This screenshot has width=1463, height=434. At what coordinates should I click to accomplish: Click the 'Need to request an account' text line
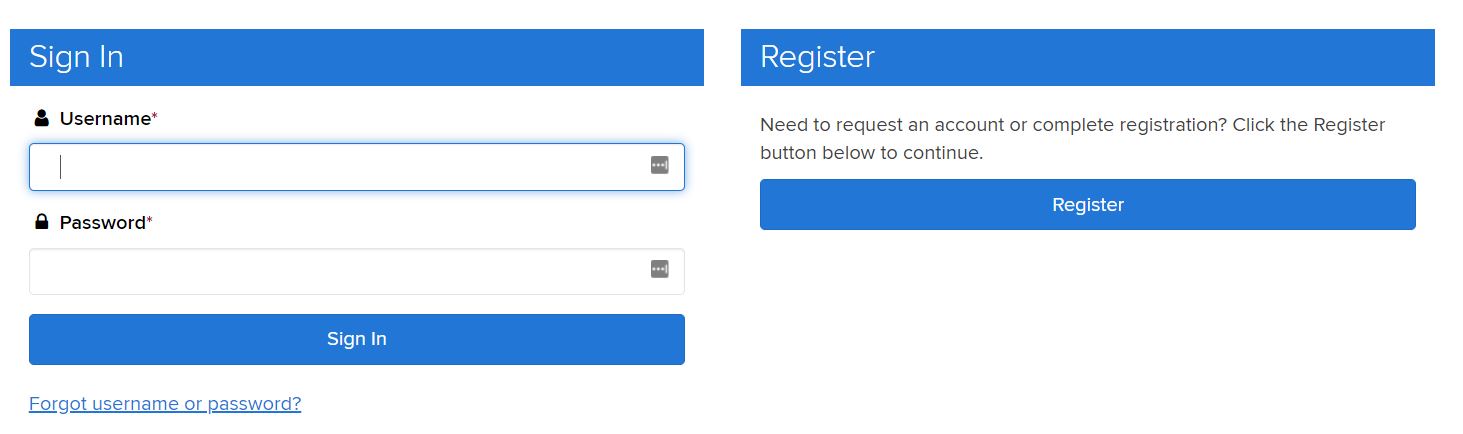(1073, 125)
